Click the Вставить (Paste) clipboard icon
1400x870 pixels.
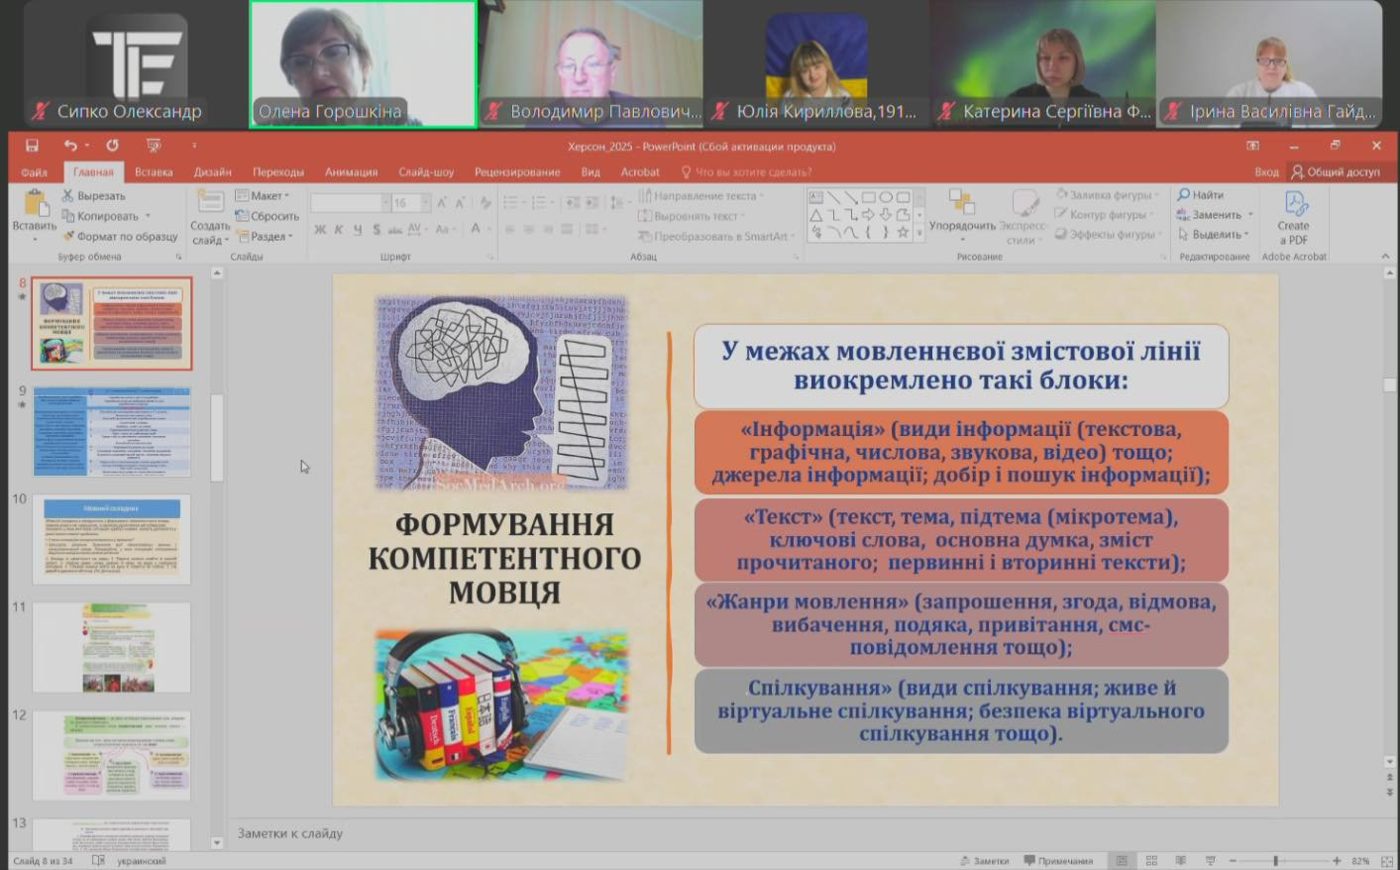(35, 204)
